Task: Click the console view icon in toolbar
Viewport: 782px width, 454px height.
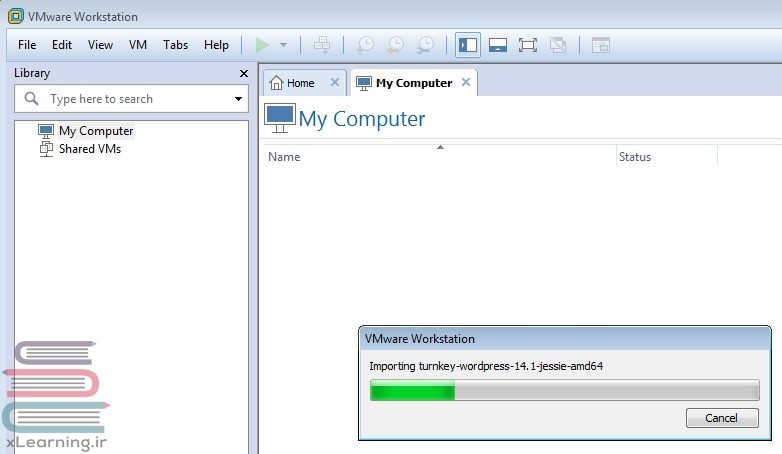Action: tap(600, 45)
